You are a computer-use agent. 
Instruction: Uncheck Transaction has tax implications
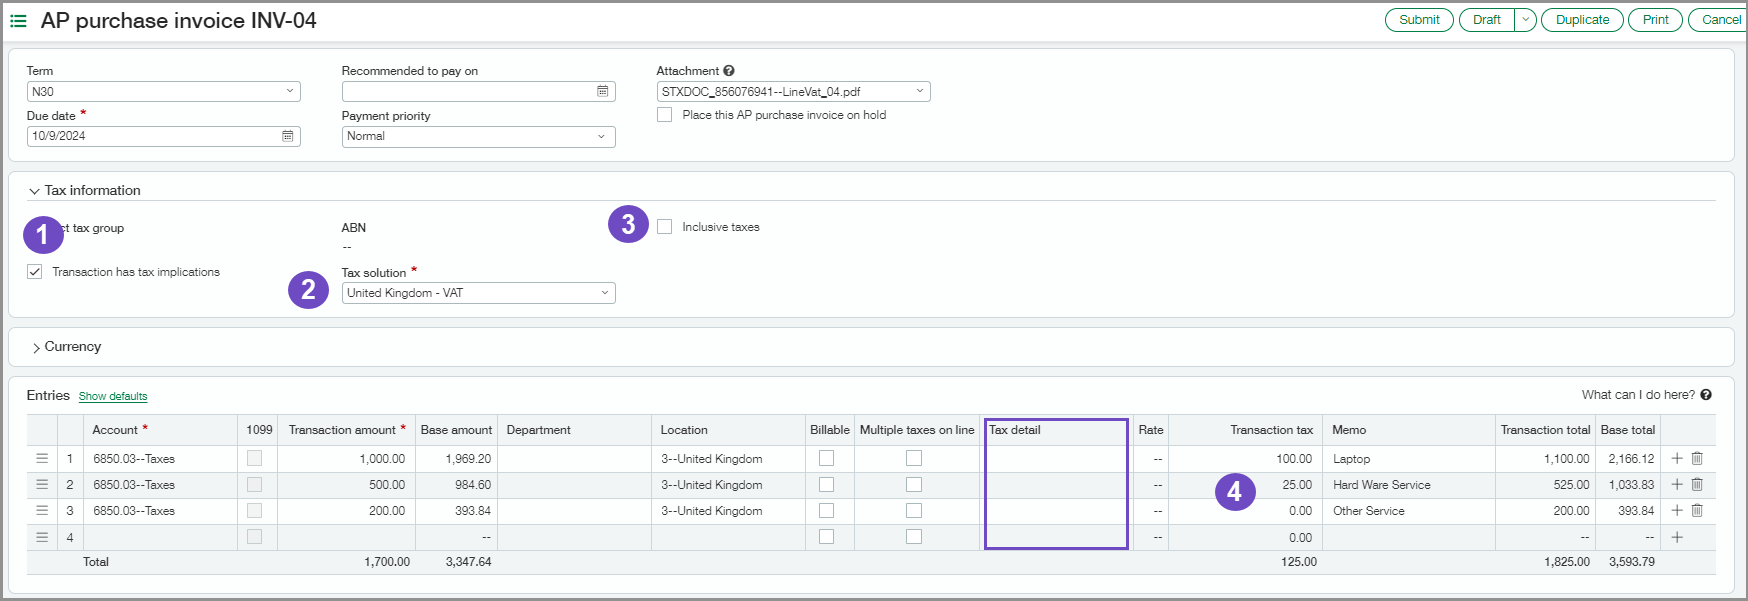click(x=35, y=272)
